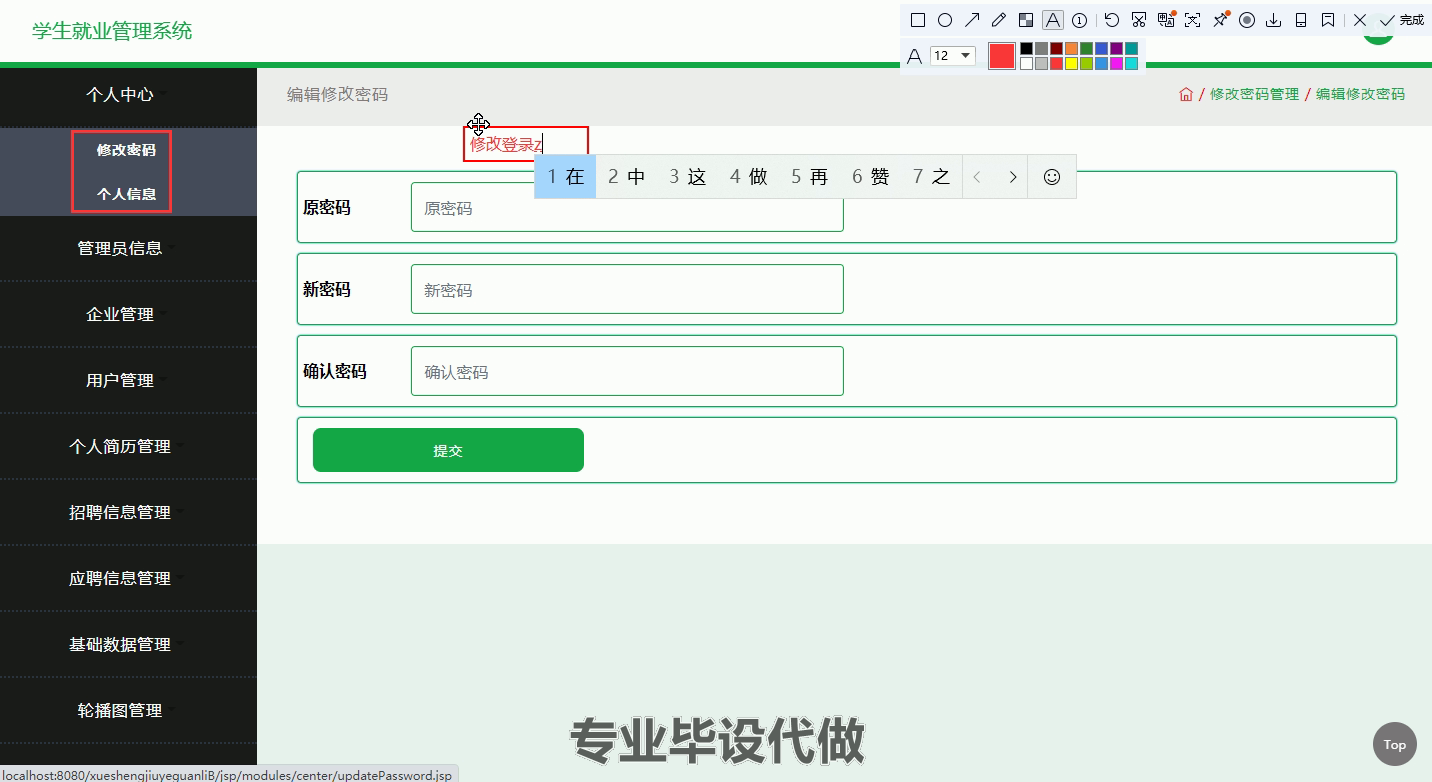Click the bookmark collect icon
Screen dimensions: 1432x782
(1328, 20)
